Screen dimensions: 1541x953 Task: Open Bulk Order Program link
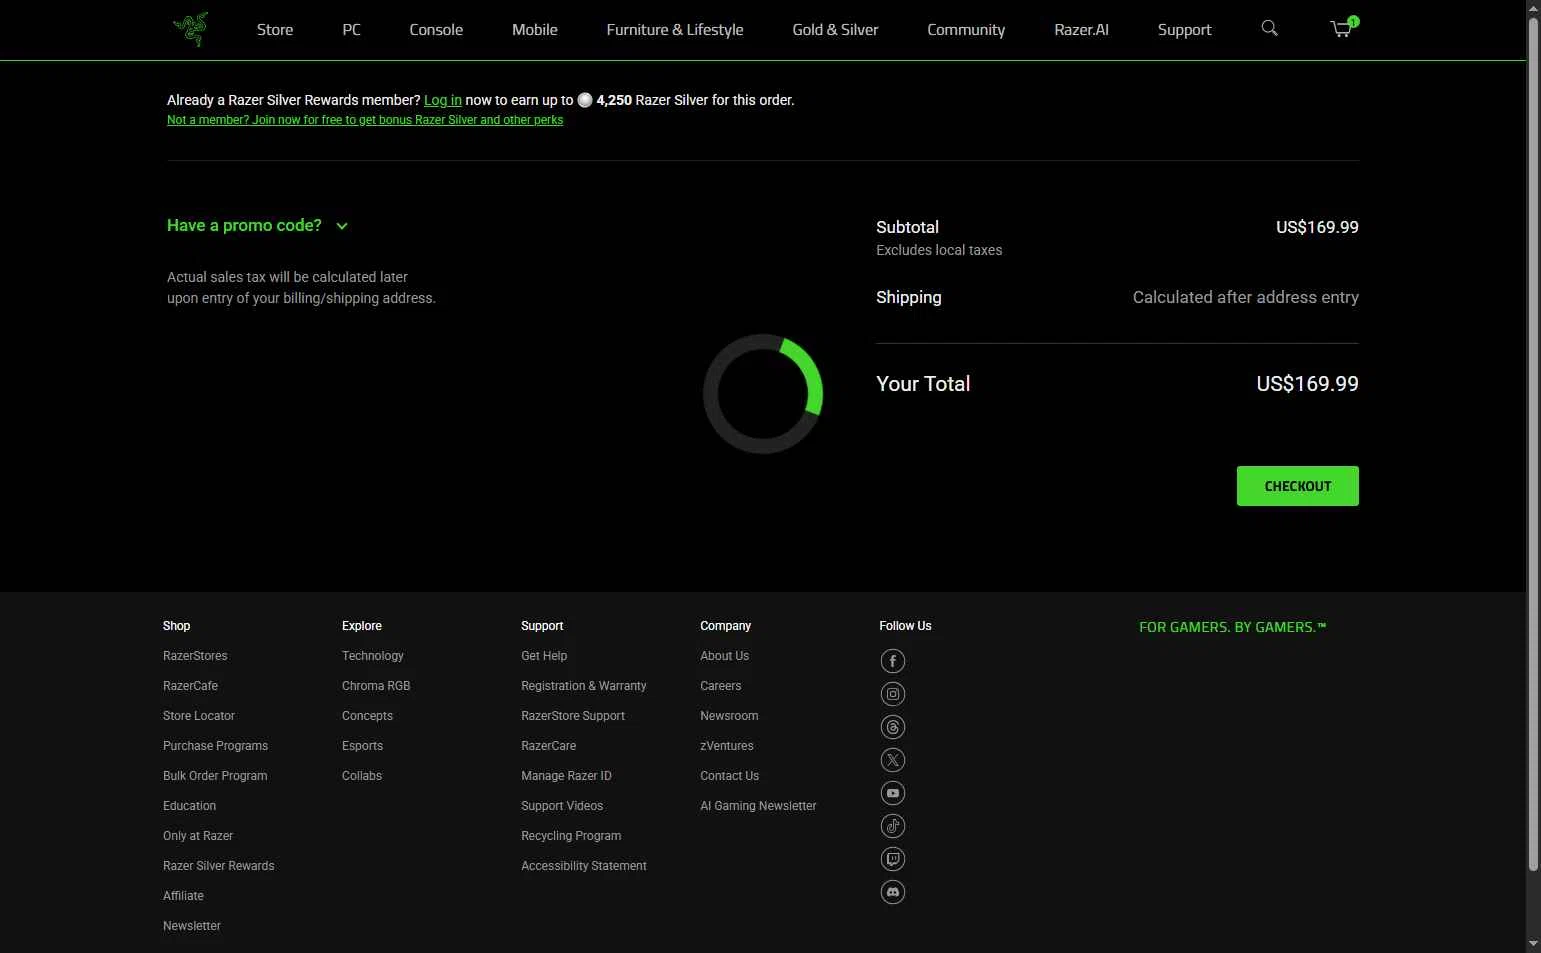click(x=215, y=776)
